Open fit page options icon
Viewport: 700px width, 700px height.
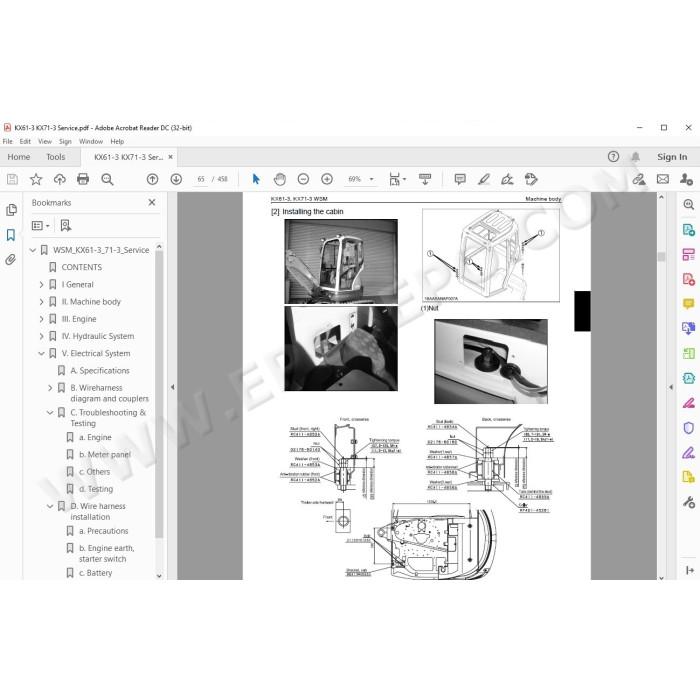click(397, 179)
